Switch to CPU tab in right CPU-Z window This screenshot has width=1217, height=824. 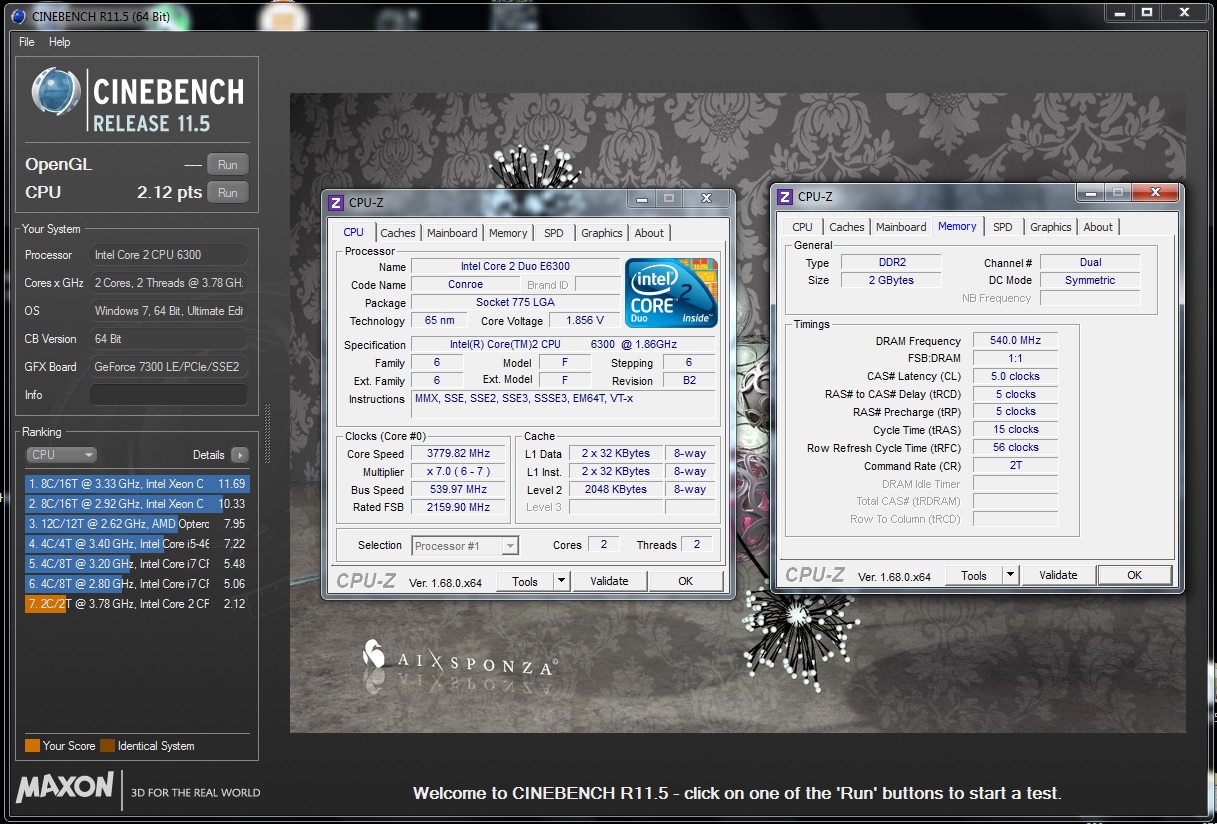(x=803, y=227)
